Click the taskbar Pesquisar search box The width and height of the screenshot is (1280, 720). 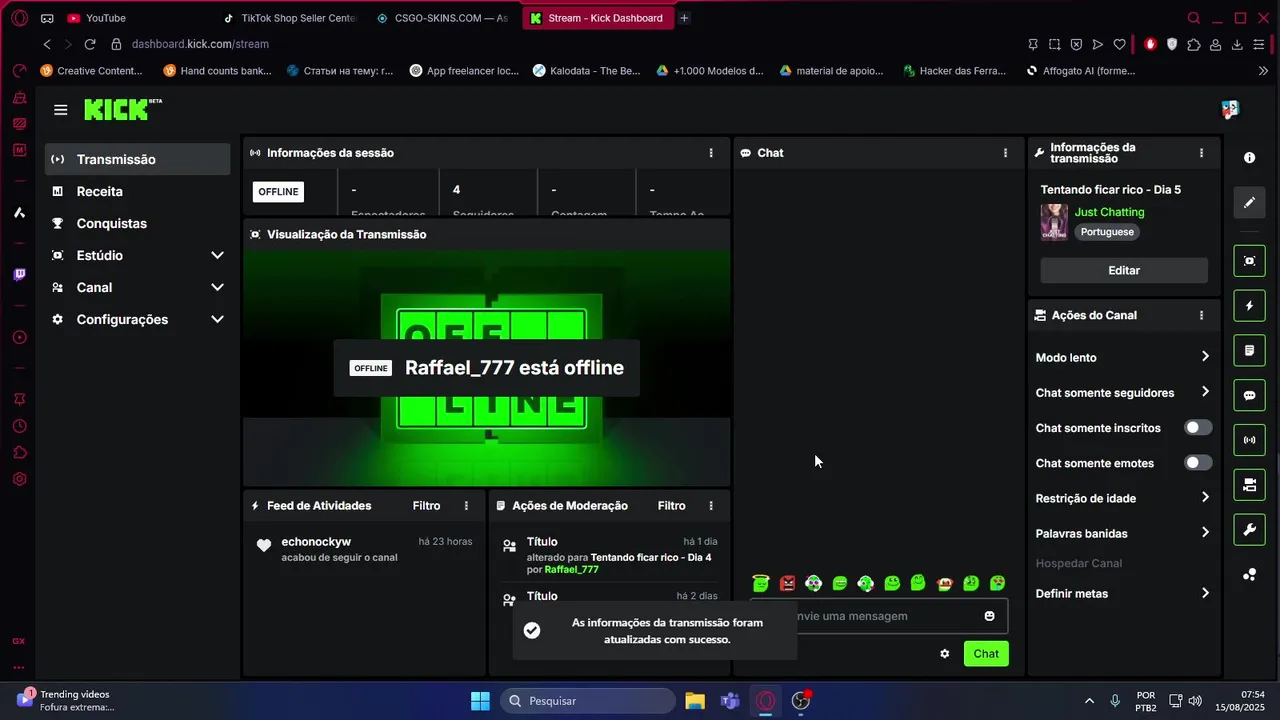tap(588, 701)
